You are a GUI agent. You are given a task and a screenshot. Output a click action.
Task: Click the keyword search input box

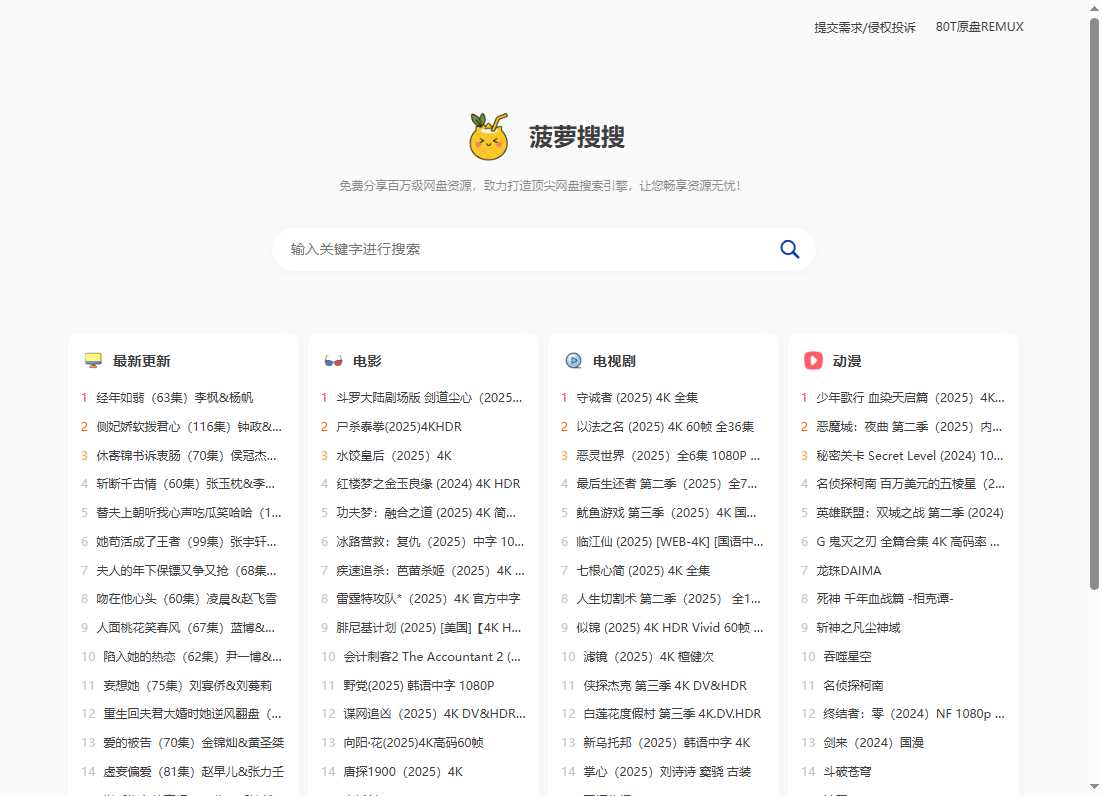500,248
